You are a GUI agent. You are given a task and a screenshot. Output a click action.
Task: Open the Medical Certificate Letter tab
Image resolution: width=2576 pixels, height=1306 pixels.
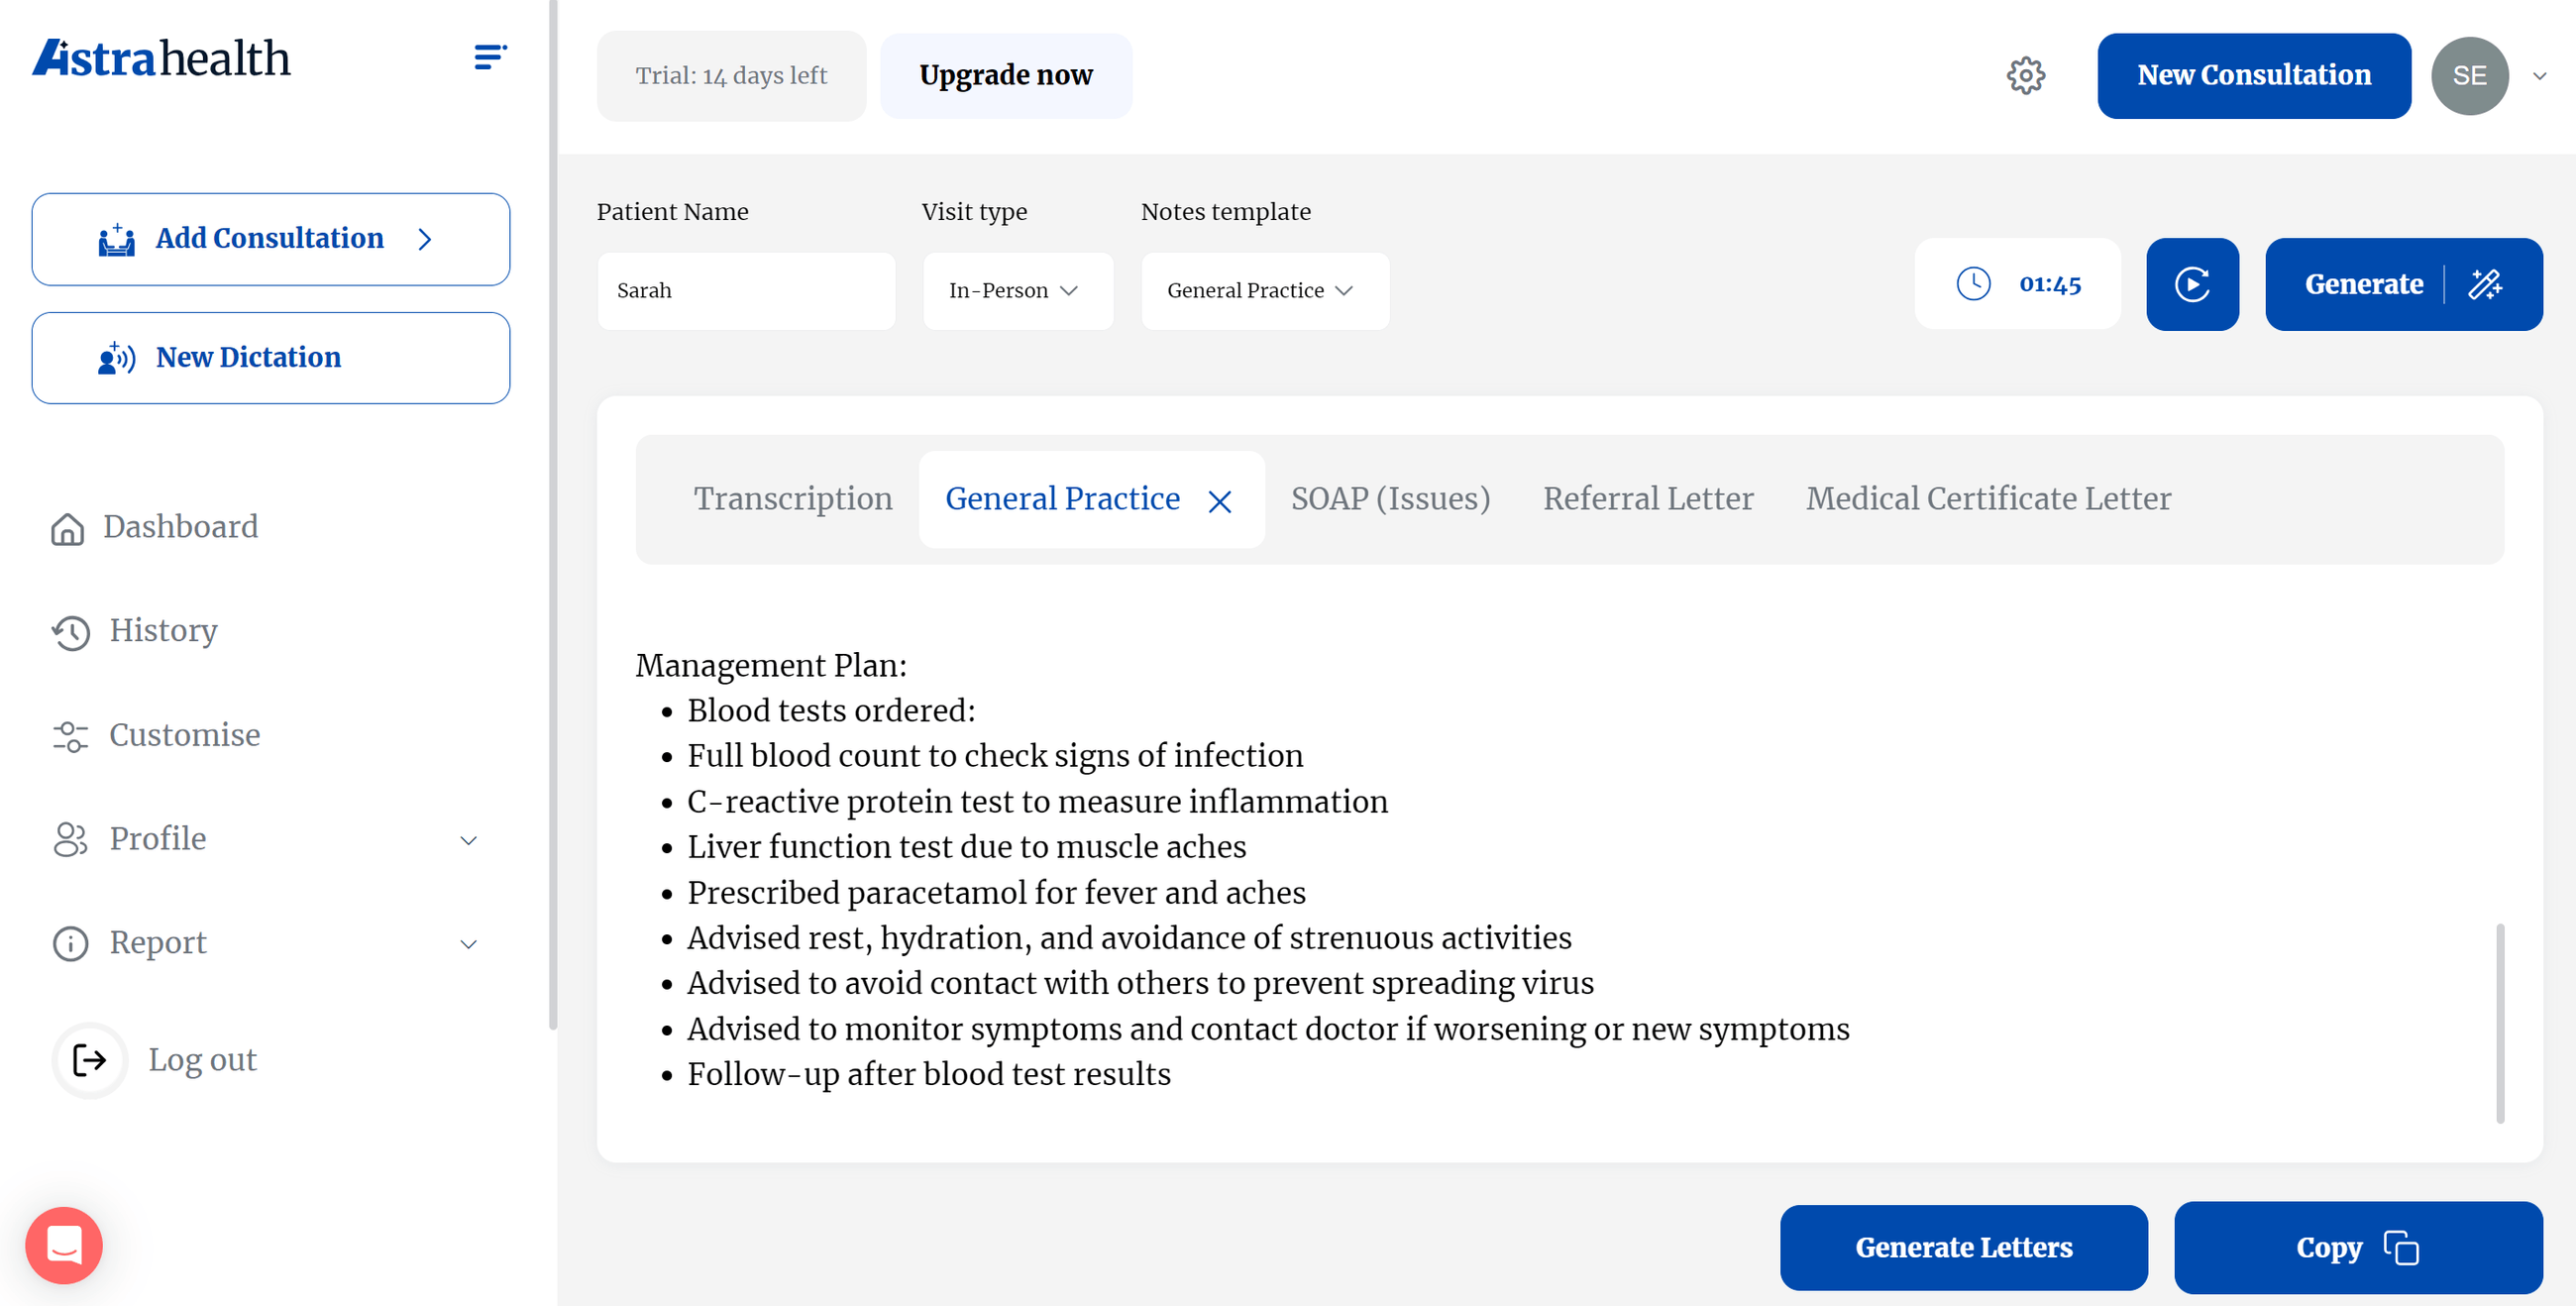tap(1987, 499)
